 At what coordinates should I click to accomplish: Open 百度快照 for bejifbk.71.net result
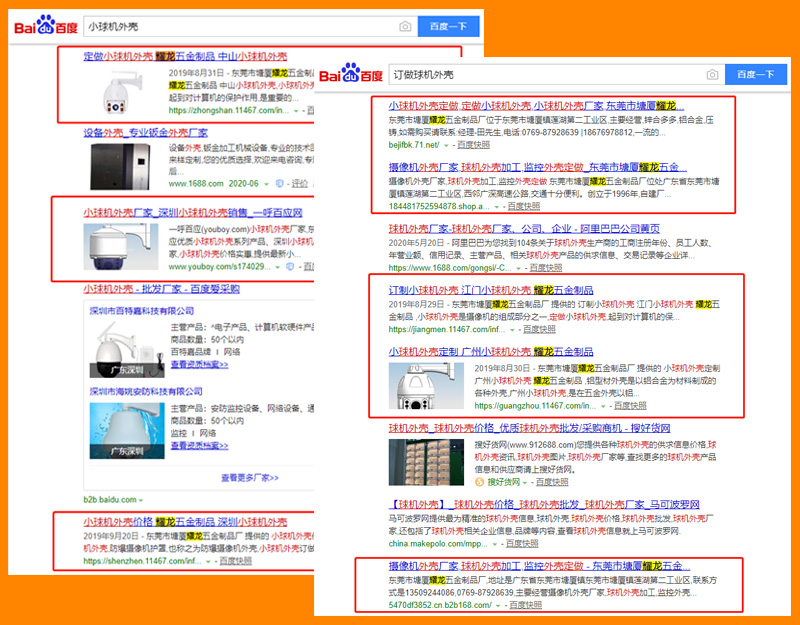pyautogui.click(x=473, y=145)
